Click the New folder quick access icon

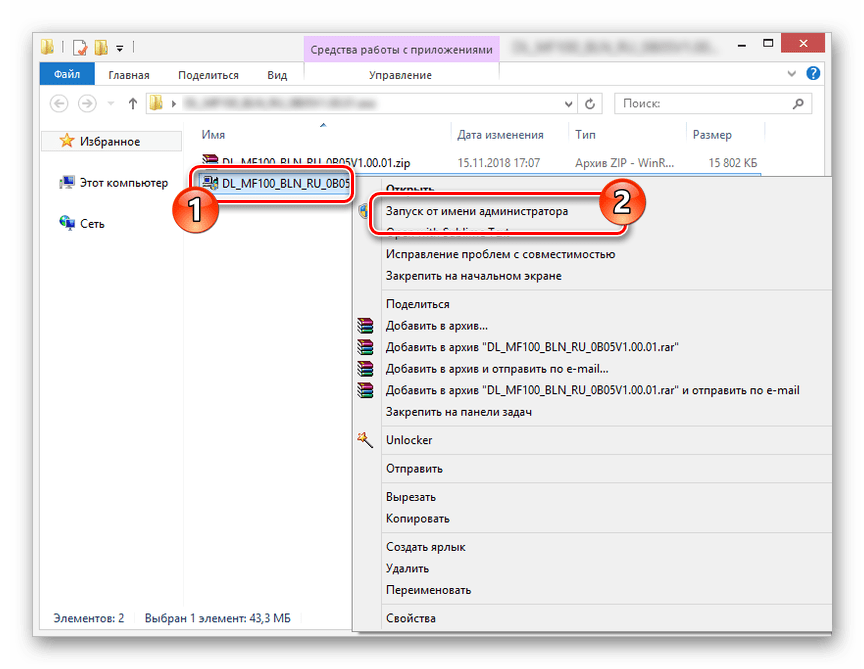tap(100, 48)
